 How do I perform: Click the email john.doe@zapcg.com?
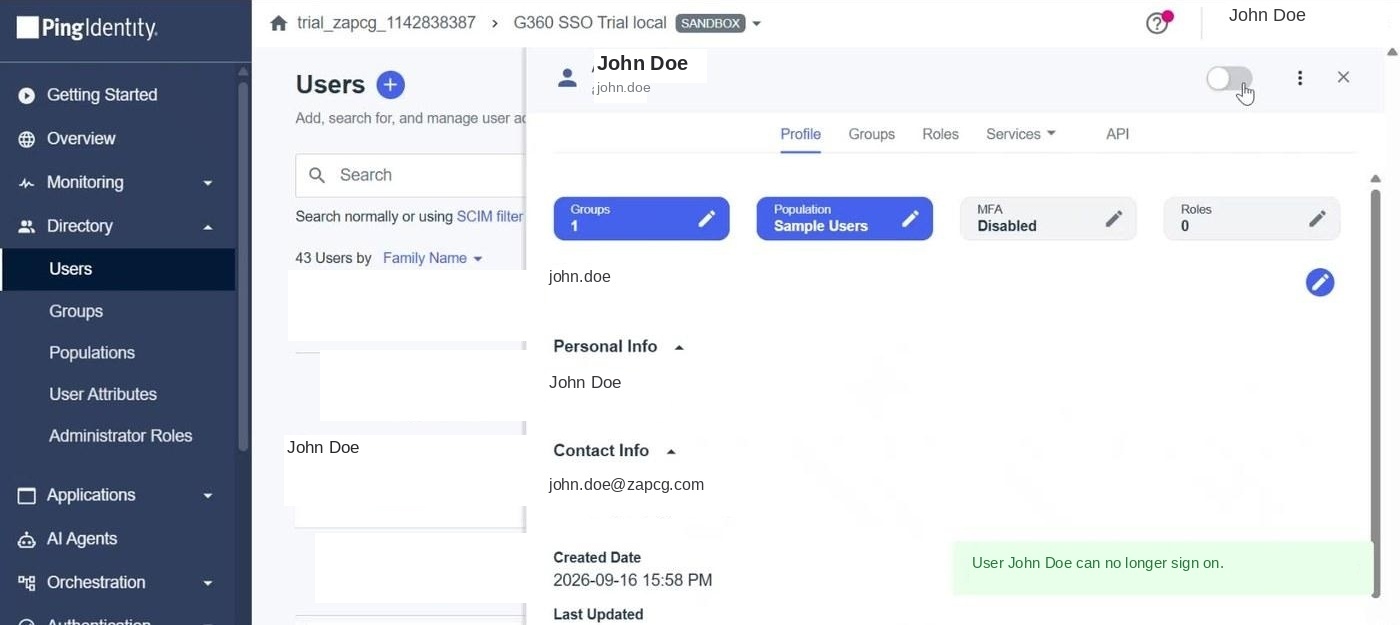626,485
